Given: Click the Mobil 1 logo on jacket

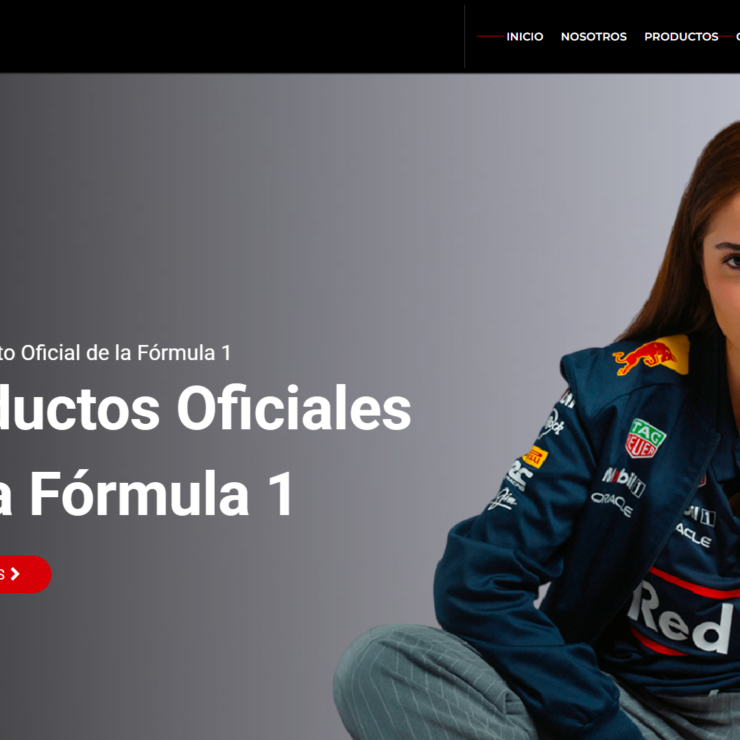Looking at the screenshot, I should [624, 481].
